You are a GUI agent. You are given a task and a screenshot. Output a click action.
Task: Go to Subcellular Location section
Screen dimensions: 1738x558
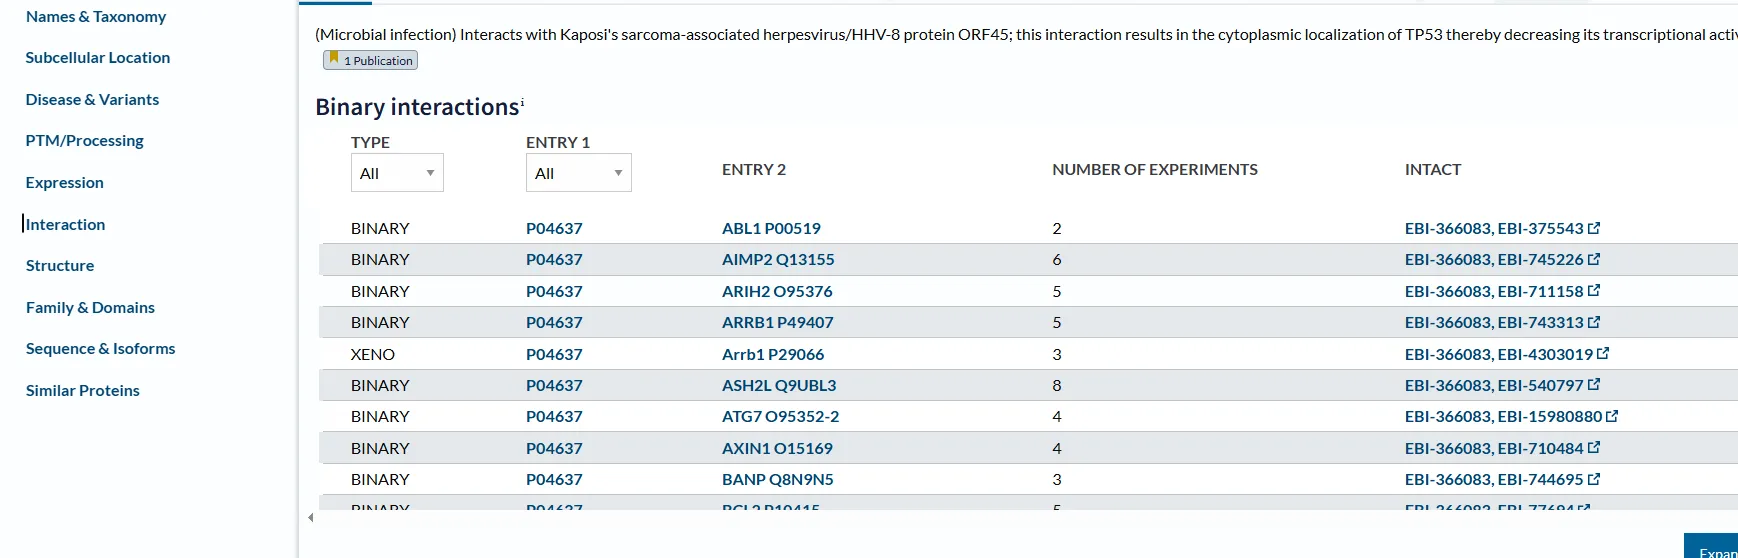tap(98, 58)
